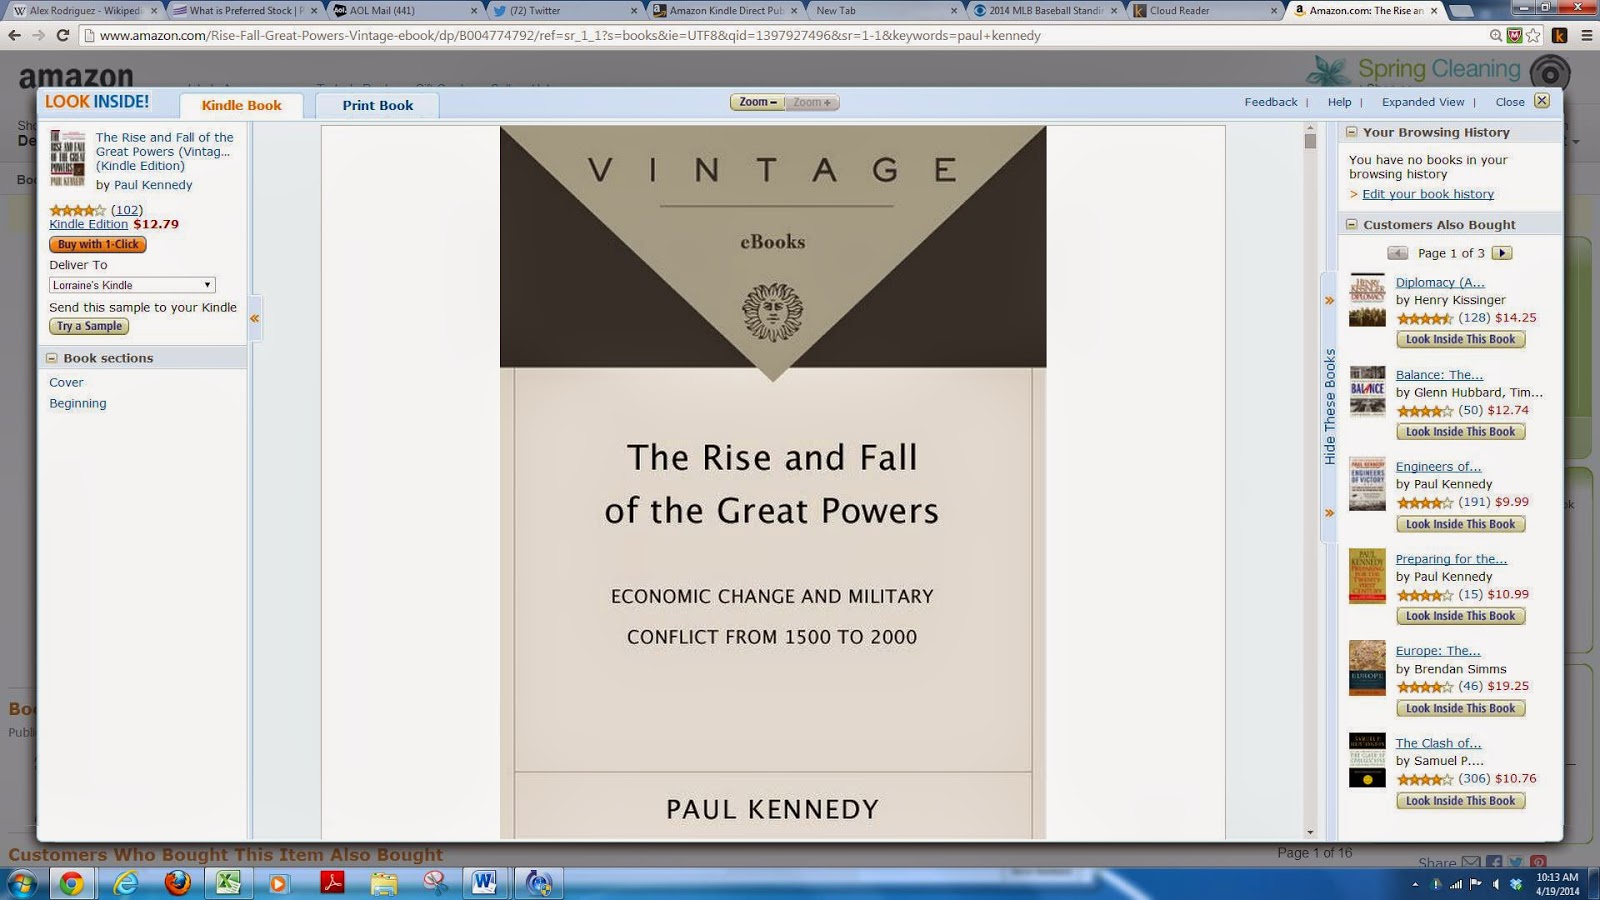Image resolution: width=1600 pixels, height=900 pixels.
Task: Open the Chrome menu hamburger icon
Action: tap(1586, 35)
